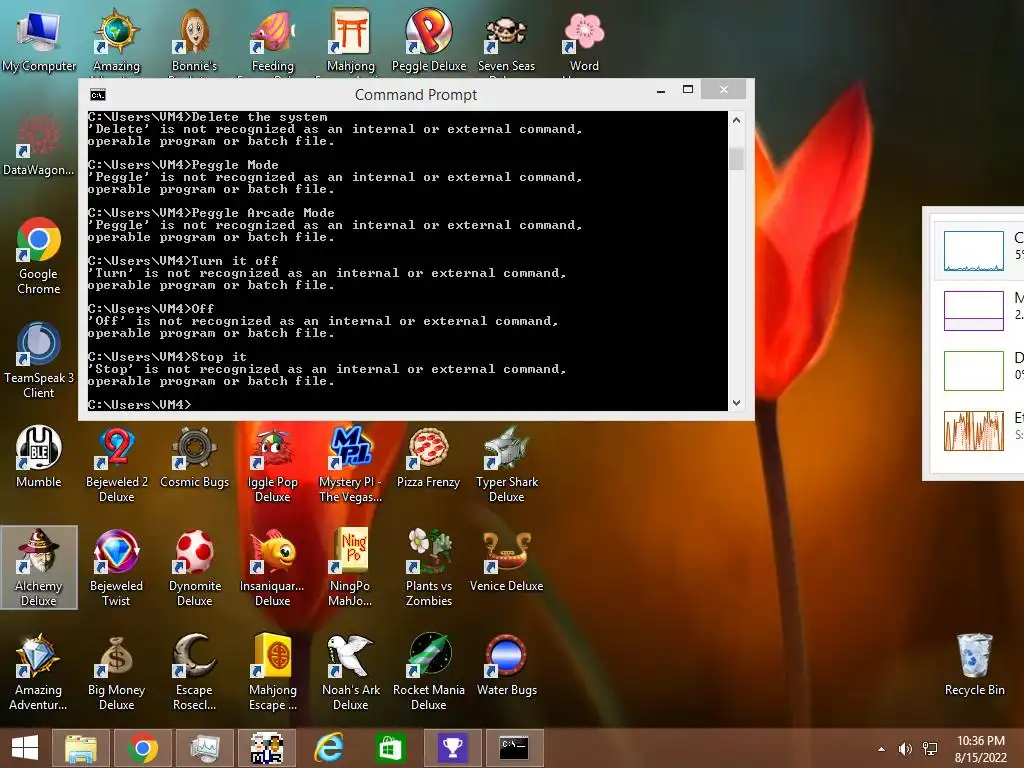Click the 'Stop it' command line
1024x768 pixels.
[x=168, y=357]
